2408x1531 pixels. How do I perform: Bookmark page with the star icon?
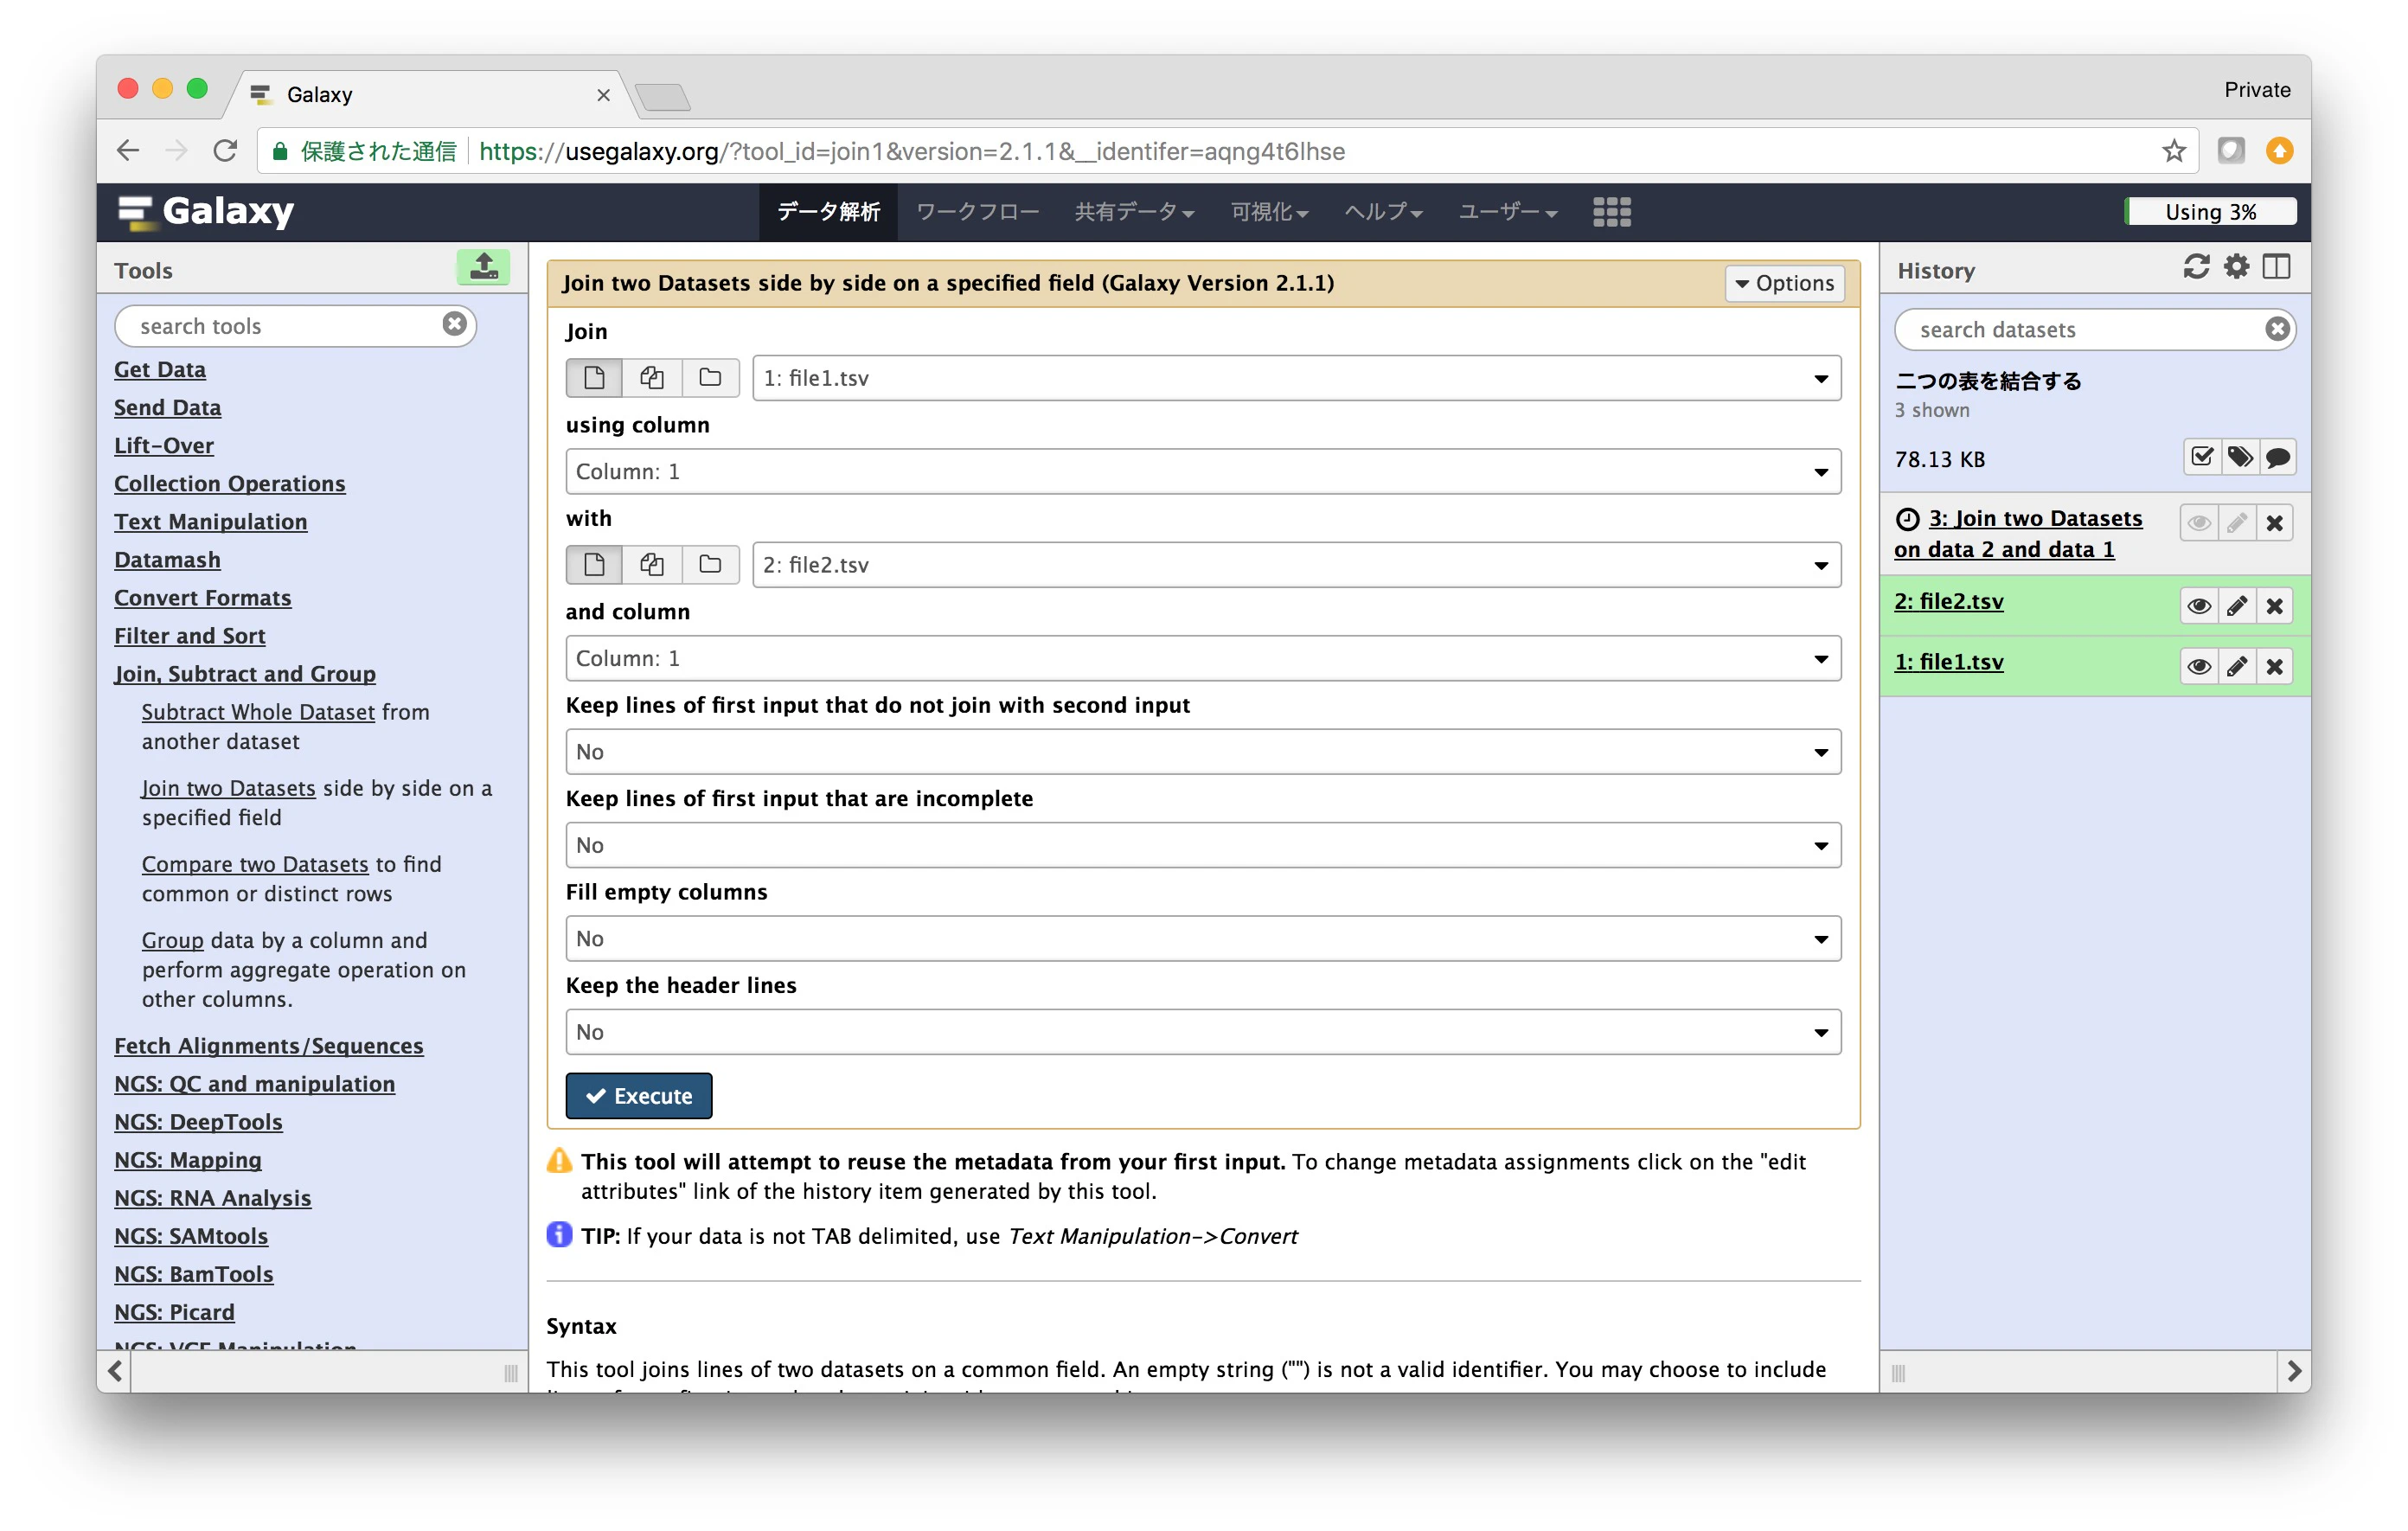click(2173, 151)
